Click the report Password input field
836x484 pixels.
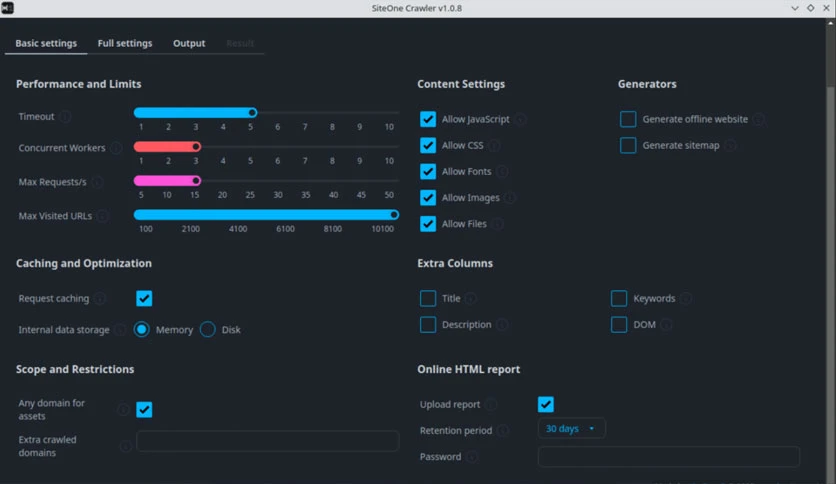(669, 457)
